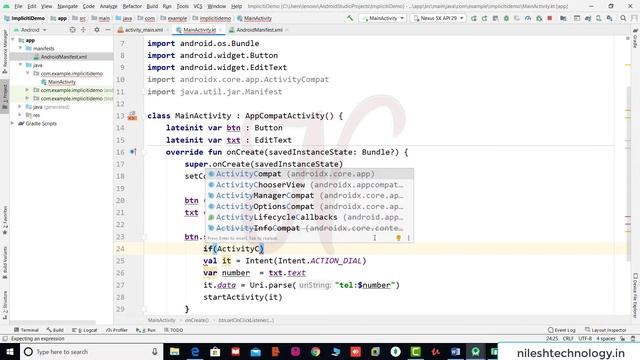Open the VCS menu

tap(198, 6)
